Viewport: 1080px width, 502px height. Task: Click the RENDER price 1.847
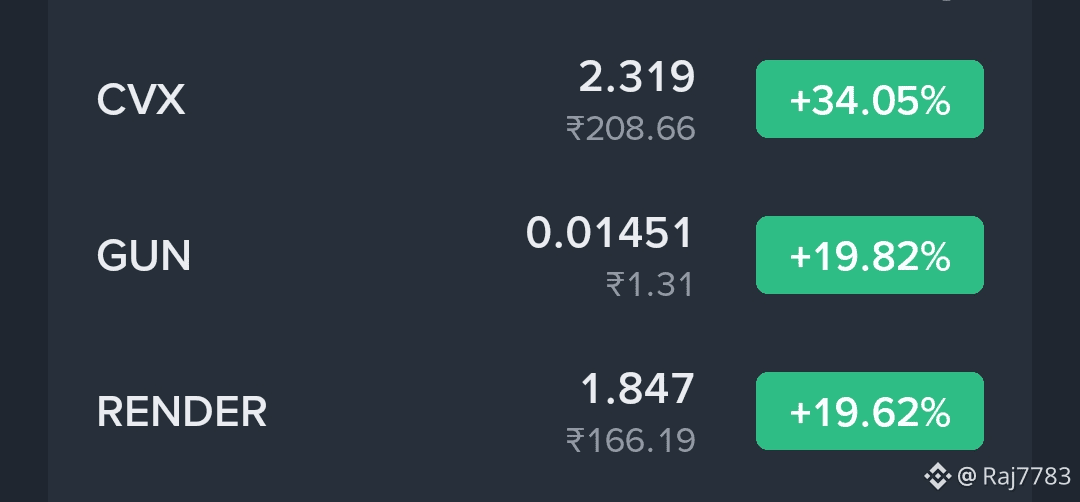click(x=637, y=388)
